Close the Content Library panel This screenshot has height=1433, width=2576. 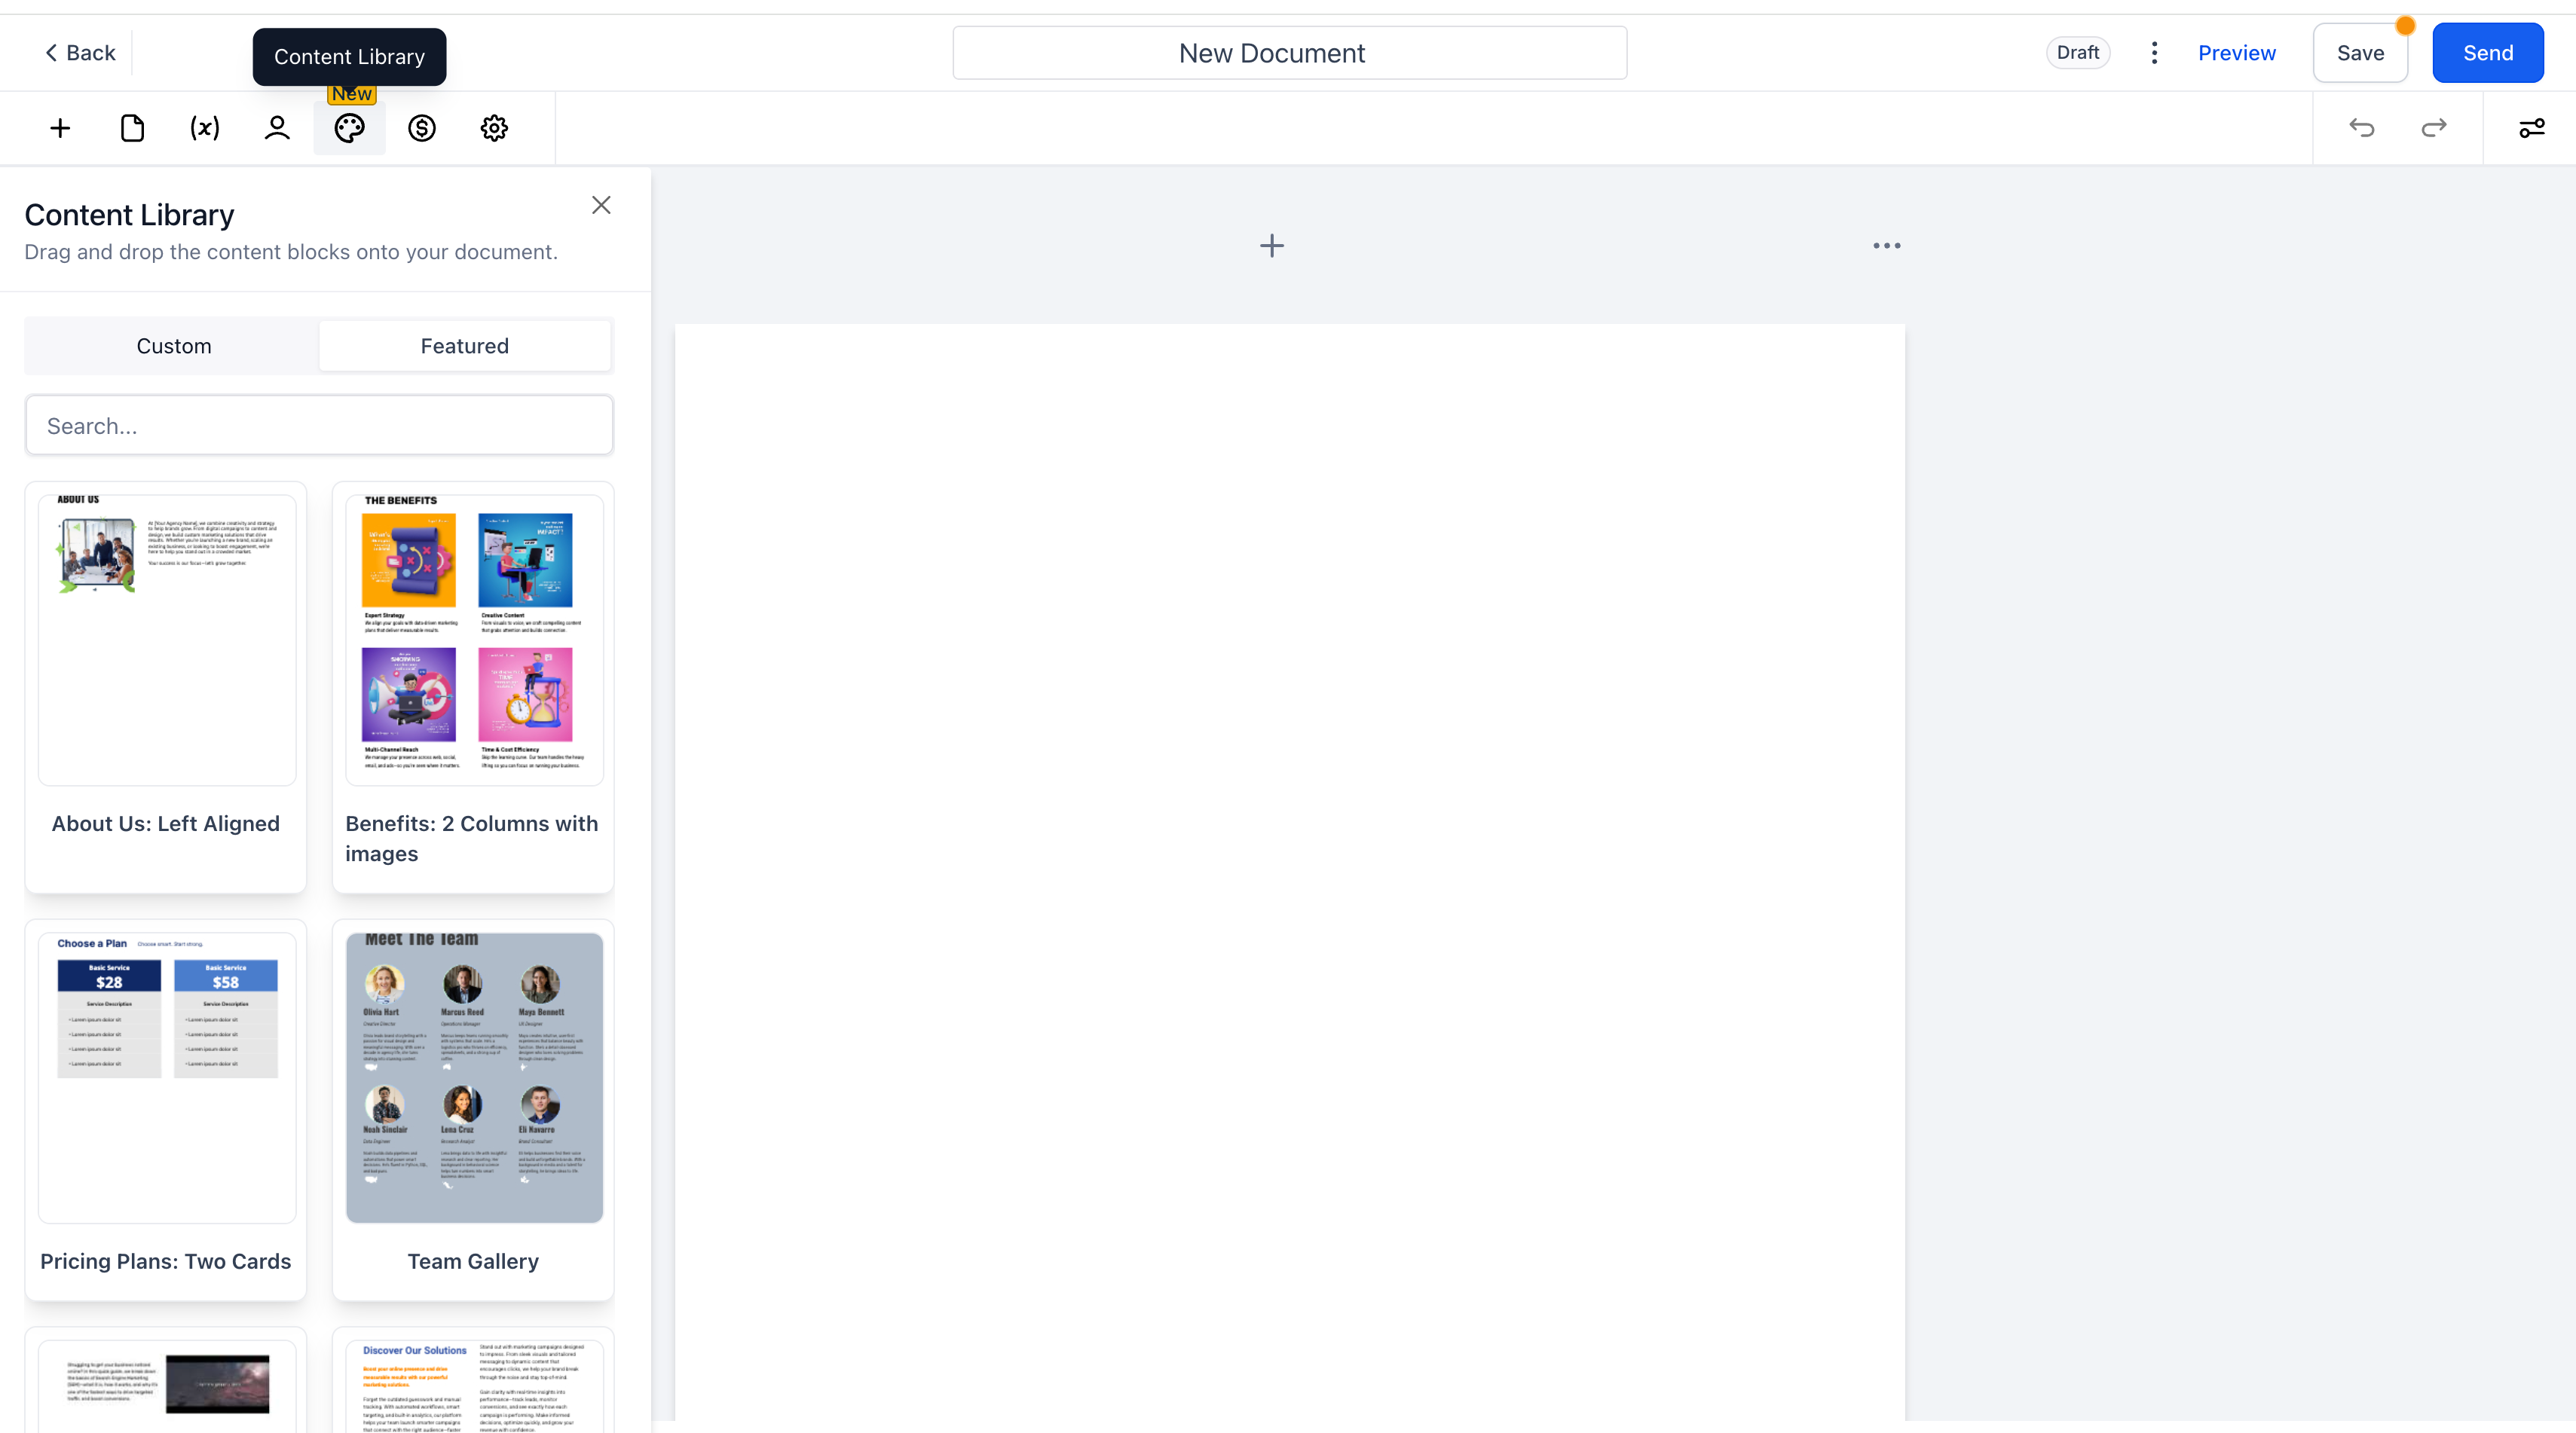click(601, 204)
